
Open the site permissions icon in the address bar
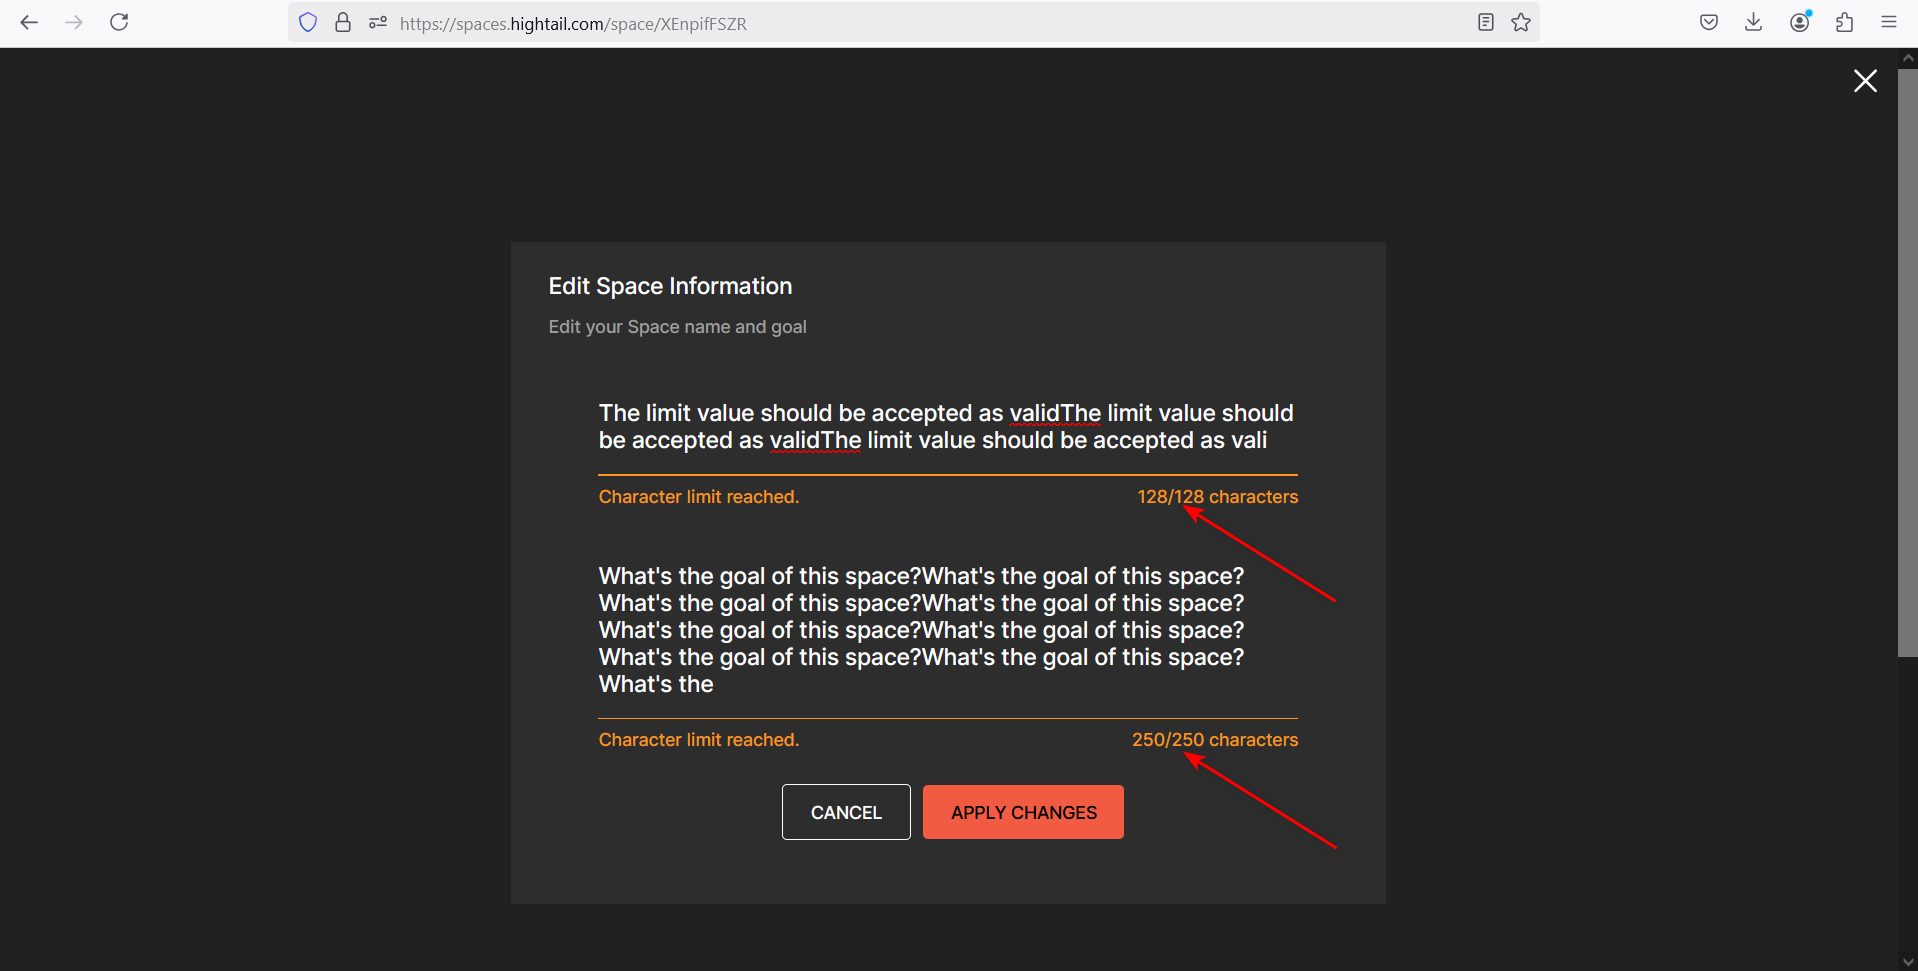click(x=377, y=22)
